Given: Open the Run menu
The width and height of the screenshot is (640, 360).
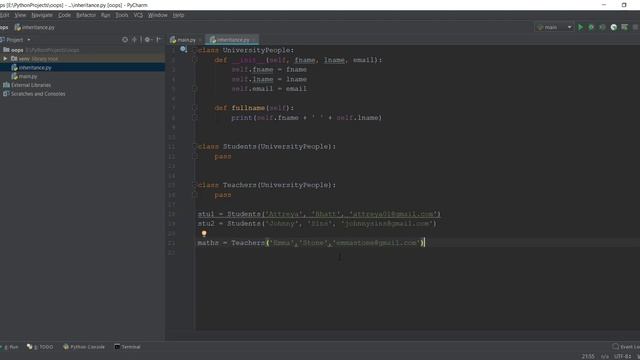Looking at the screenshot, I should click(106, 15).
